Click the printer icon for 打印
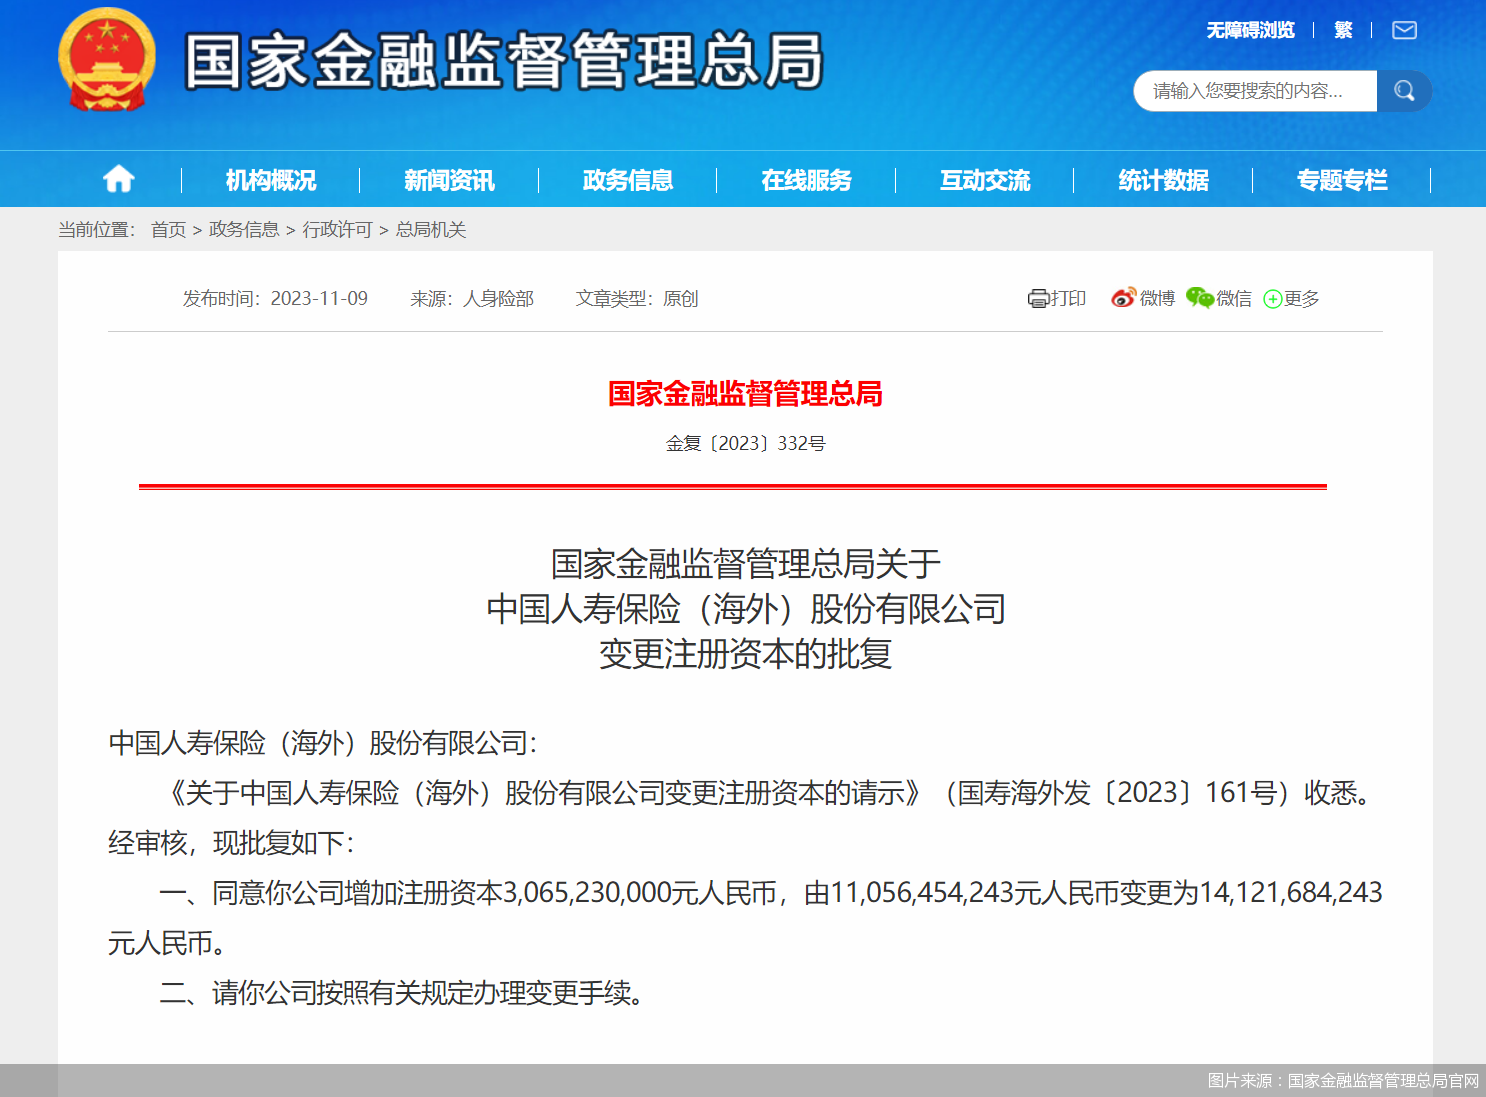 point(1038,299)
